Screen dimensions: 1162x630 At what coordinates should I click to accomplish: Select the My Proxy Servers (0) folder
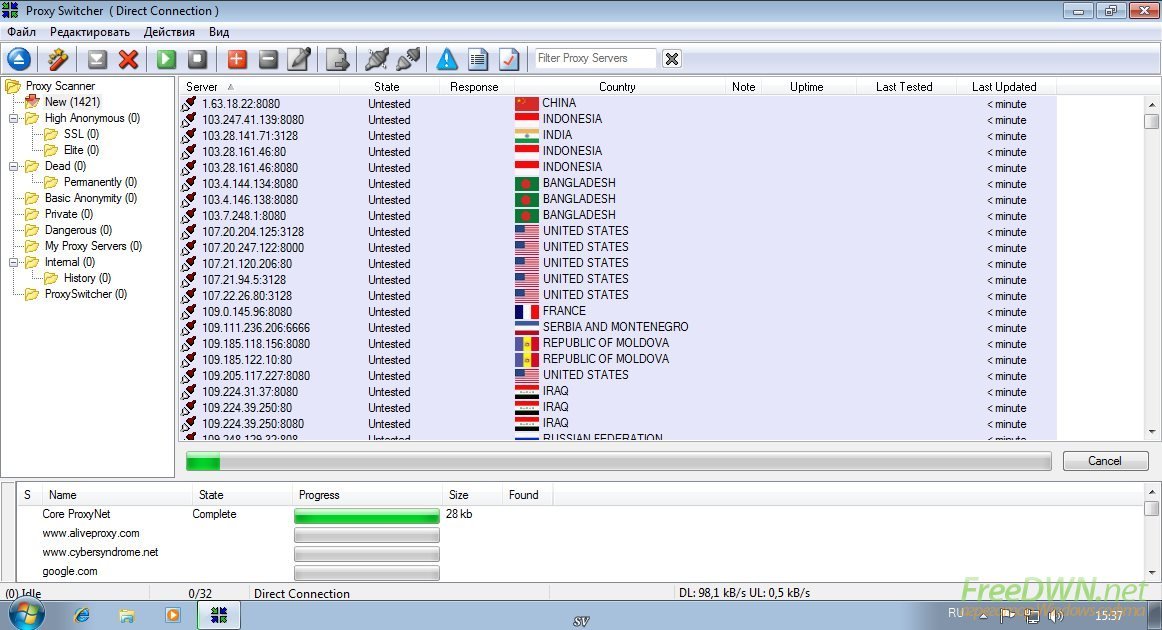[93, 246]
